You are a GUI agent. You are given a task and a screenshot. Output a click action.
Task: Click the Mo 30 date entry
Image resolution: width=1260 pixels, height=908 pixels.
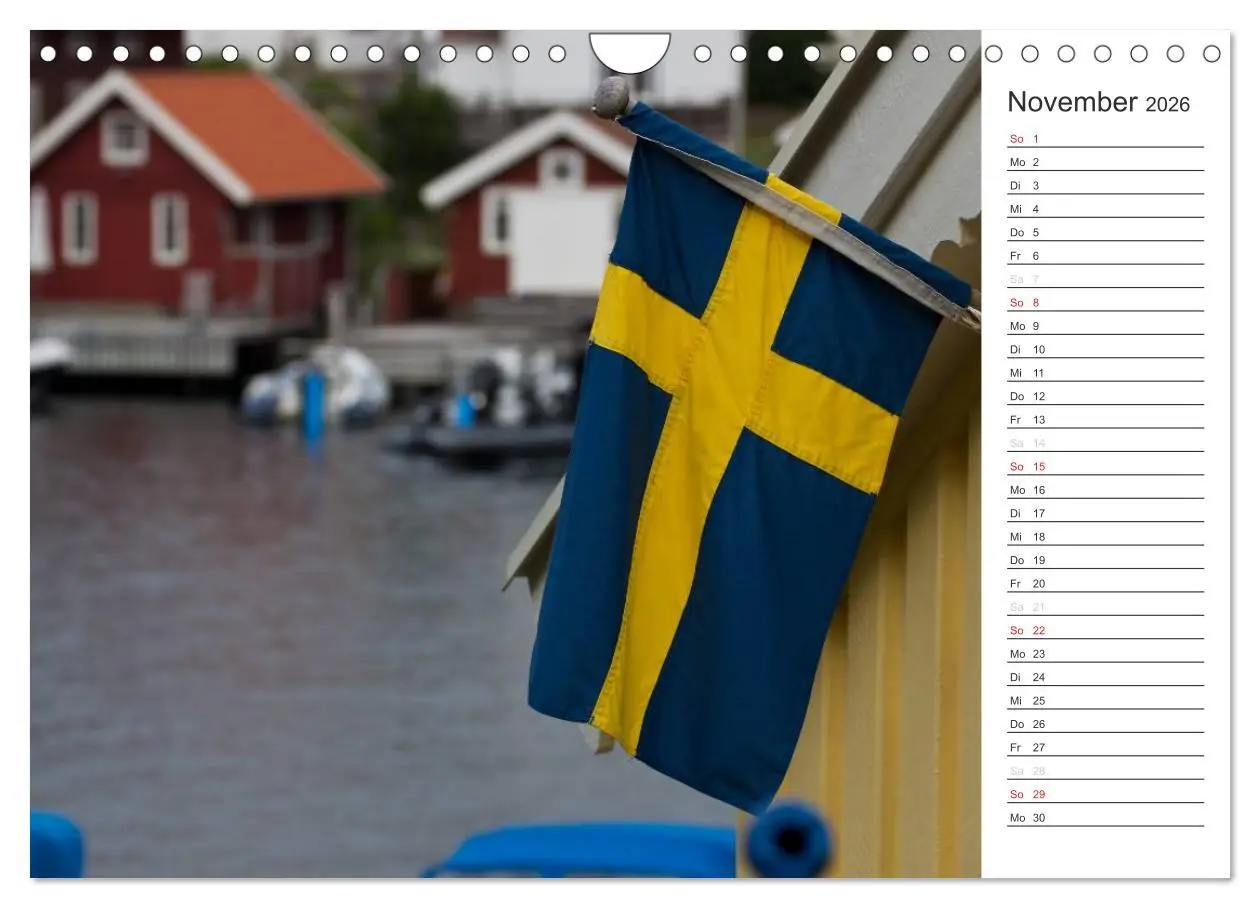click(1027, 818)
